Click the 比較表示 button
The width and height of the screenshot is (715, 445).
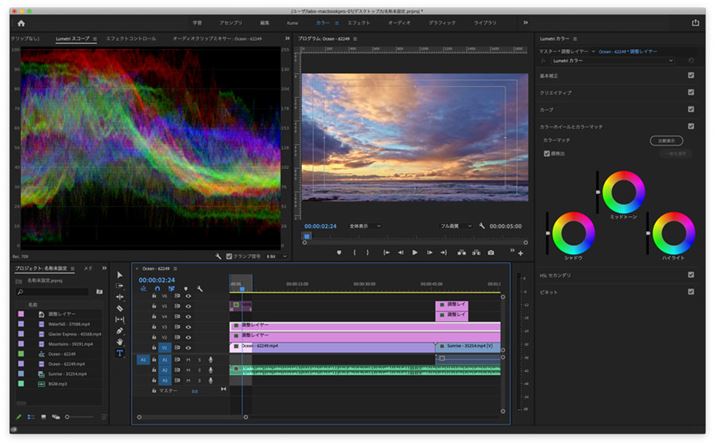click(667, 140)
